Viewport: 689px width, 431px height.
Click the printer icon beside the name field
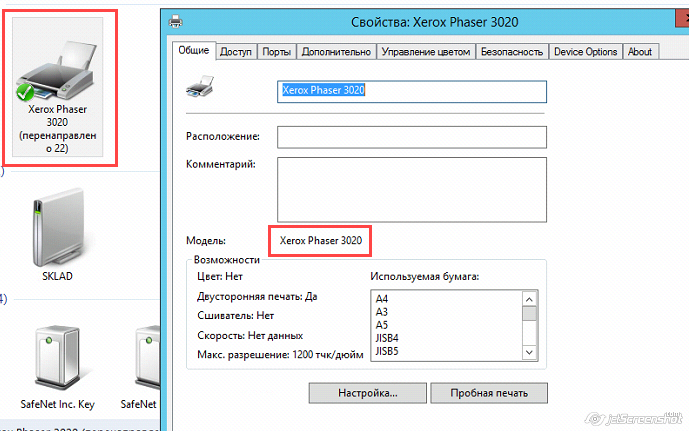[x=200, y=91]
